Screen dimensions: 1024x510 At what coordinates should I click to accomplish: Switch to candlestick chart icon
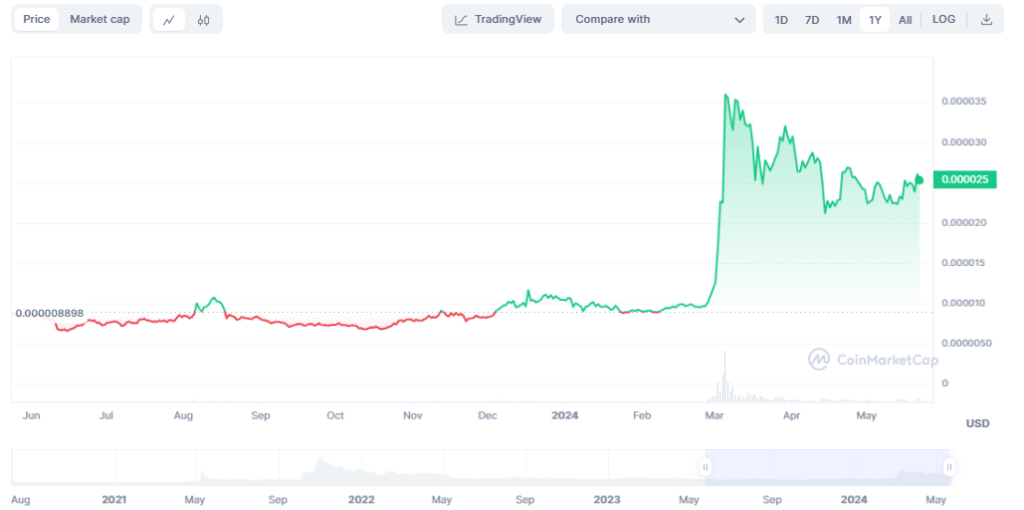204,20
